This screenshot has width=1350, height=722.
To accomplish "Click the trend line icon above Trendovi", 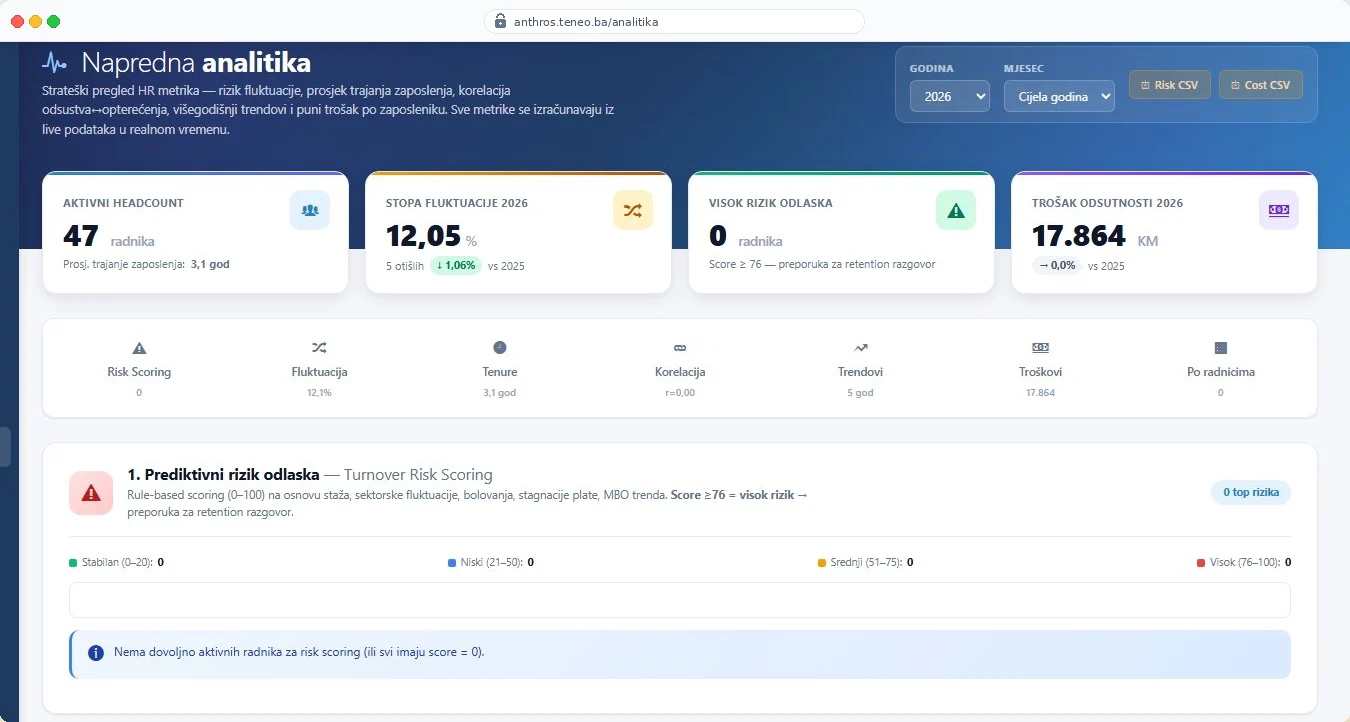I will point(860,348).
